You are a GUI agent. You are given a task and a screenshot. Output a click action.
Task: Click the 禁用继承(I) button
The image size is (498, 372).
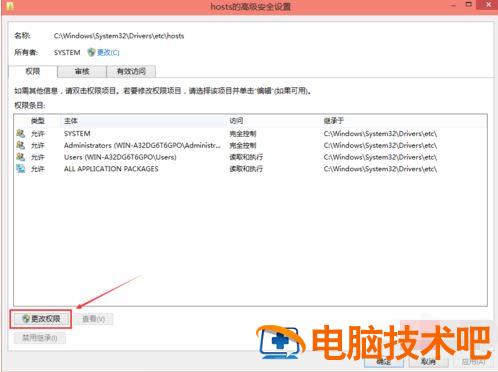(39, 338)
